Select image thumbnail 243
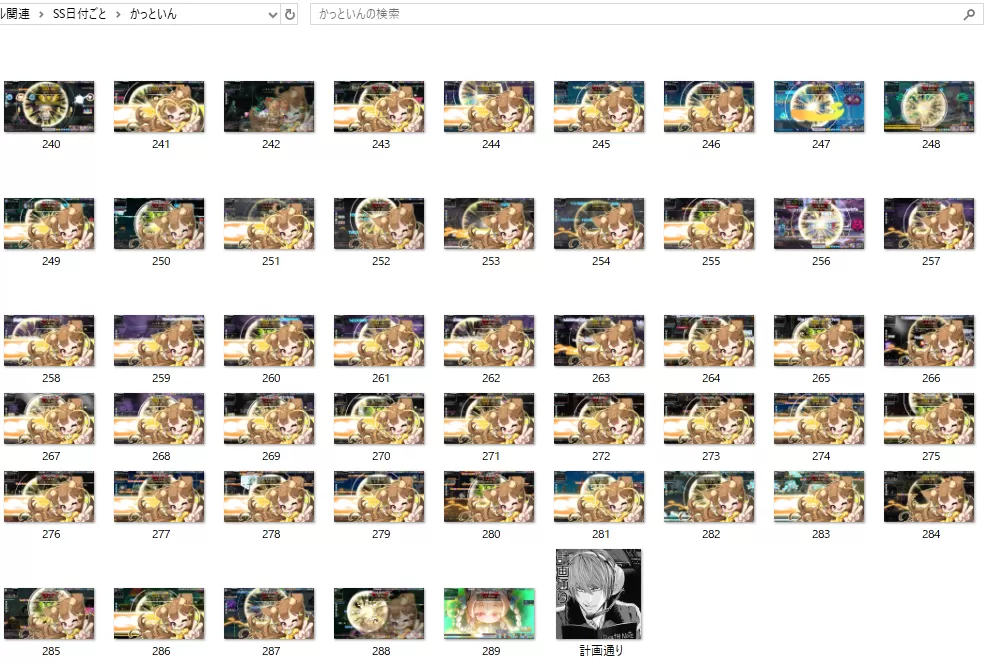Image resolution: width=985 pixels, height=664 pixels. click(379, 107)
